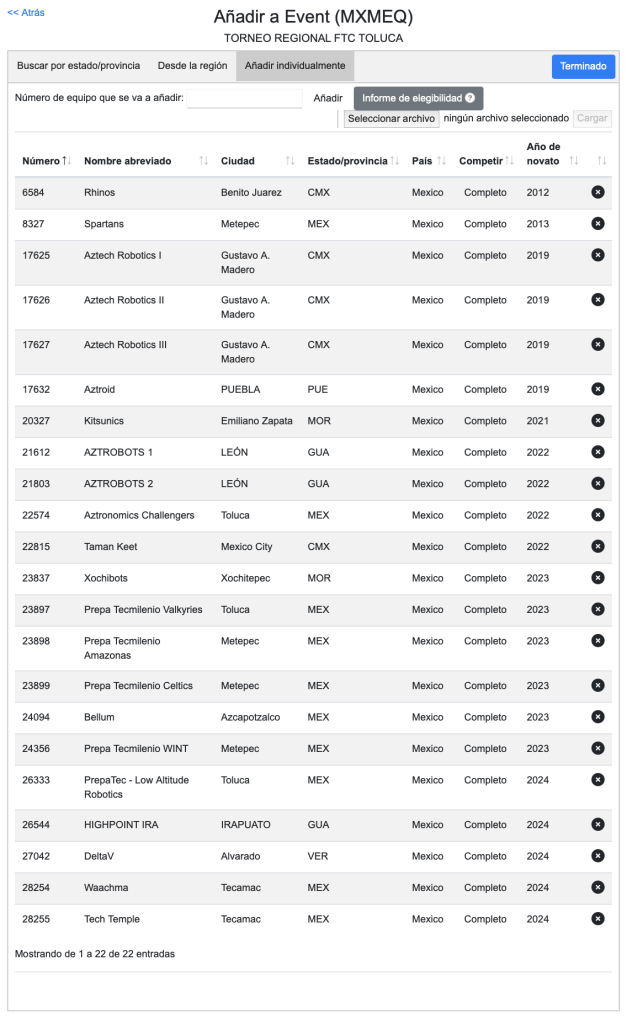This screenshot has width=627, height=1024.
Task: Open the Desde la región tab
Action: coord(192,66)
